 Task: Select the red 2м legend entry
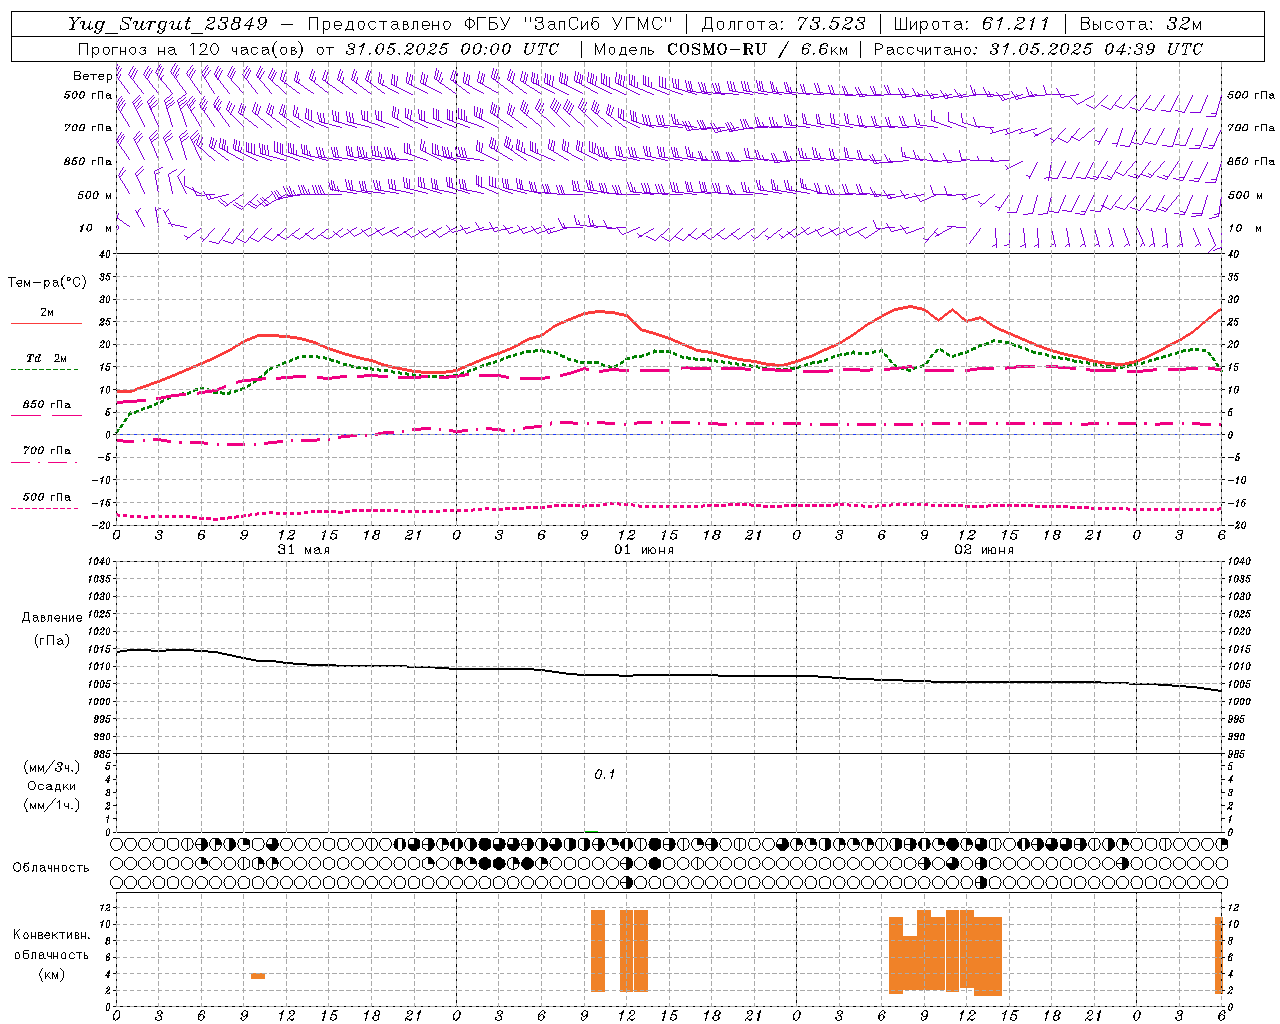pos(46,317)
